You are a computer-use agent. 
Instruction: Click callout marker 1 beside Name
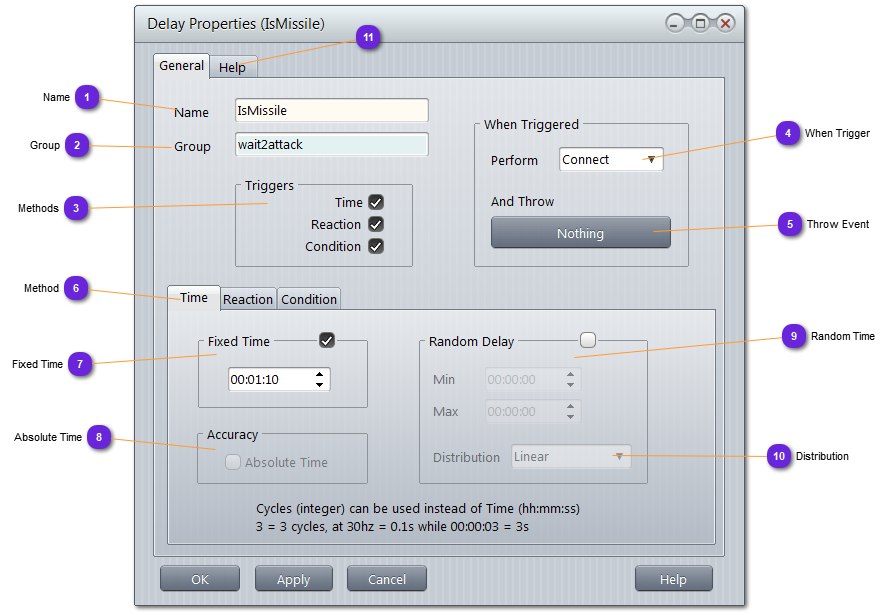tap(87, 98)
